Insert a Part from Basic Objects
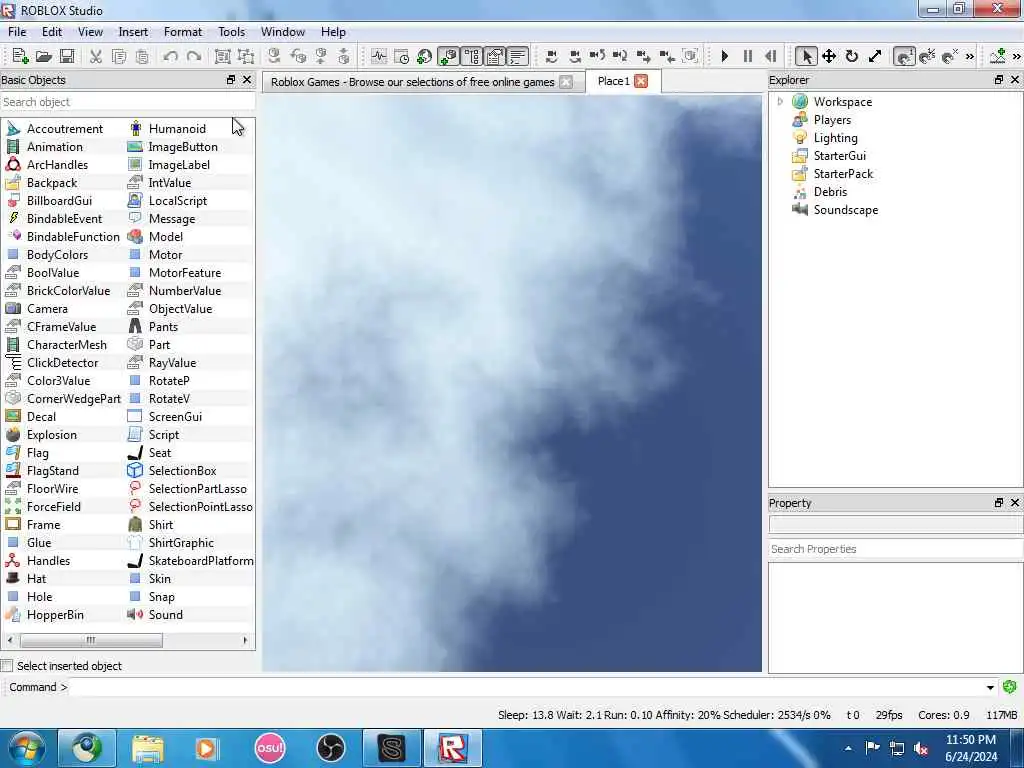The image size is (1024, 768). point(159,345)
